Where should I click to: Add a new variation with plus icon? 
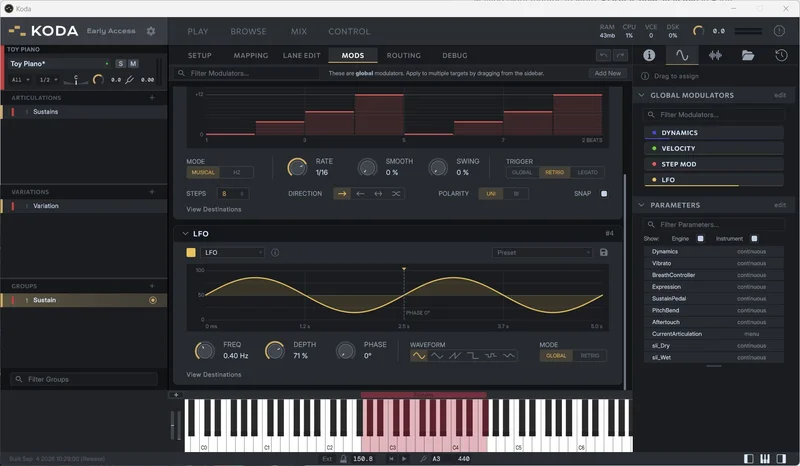pyautogui.click(x=152, y=192)
